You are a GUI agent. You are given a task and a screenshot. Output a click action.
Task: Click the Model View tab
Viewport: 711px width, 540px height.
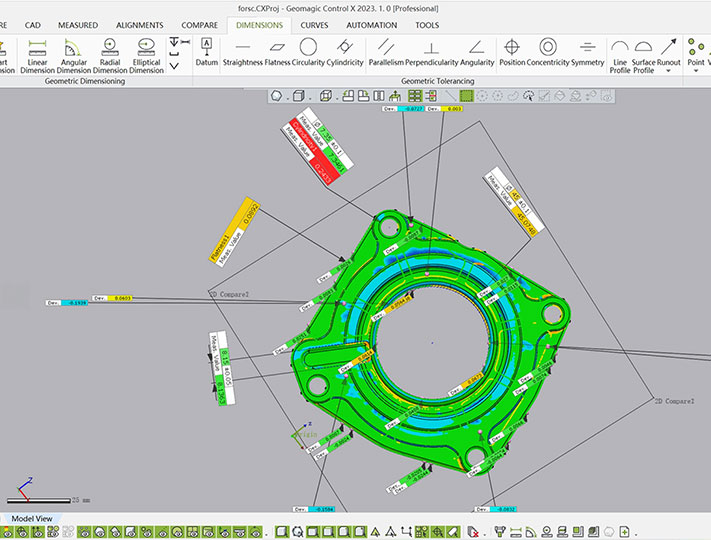[x=33, y=519]
